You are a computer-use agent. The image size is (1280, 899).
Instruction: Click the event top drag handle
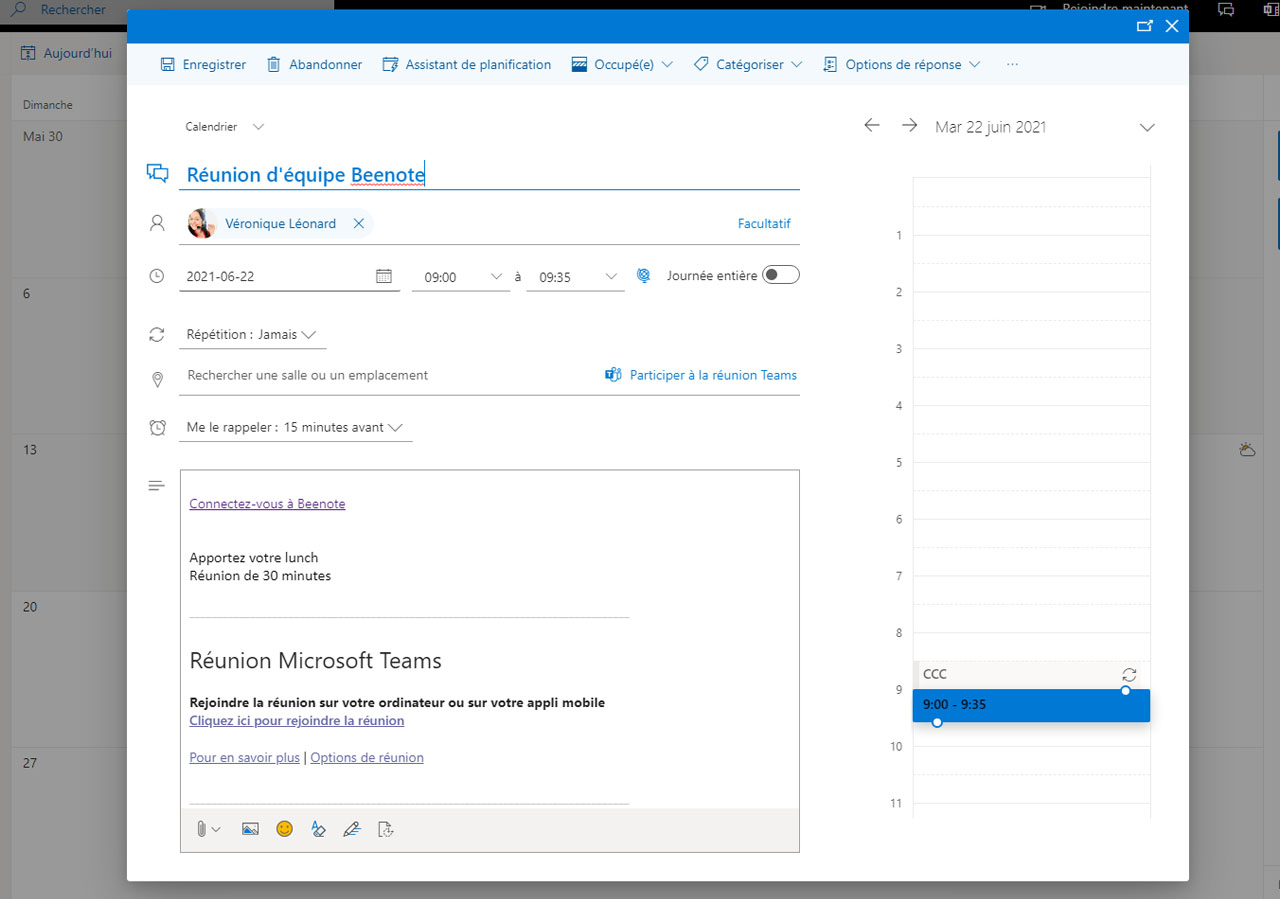click(x=1126, y=691)
